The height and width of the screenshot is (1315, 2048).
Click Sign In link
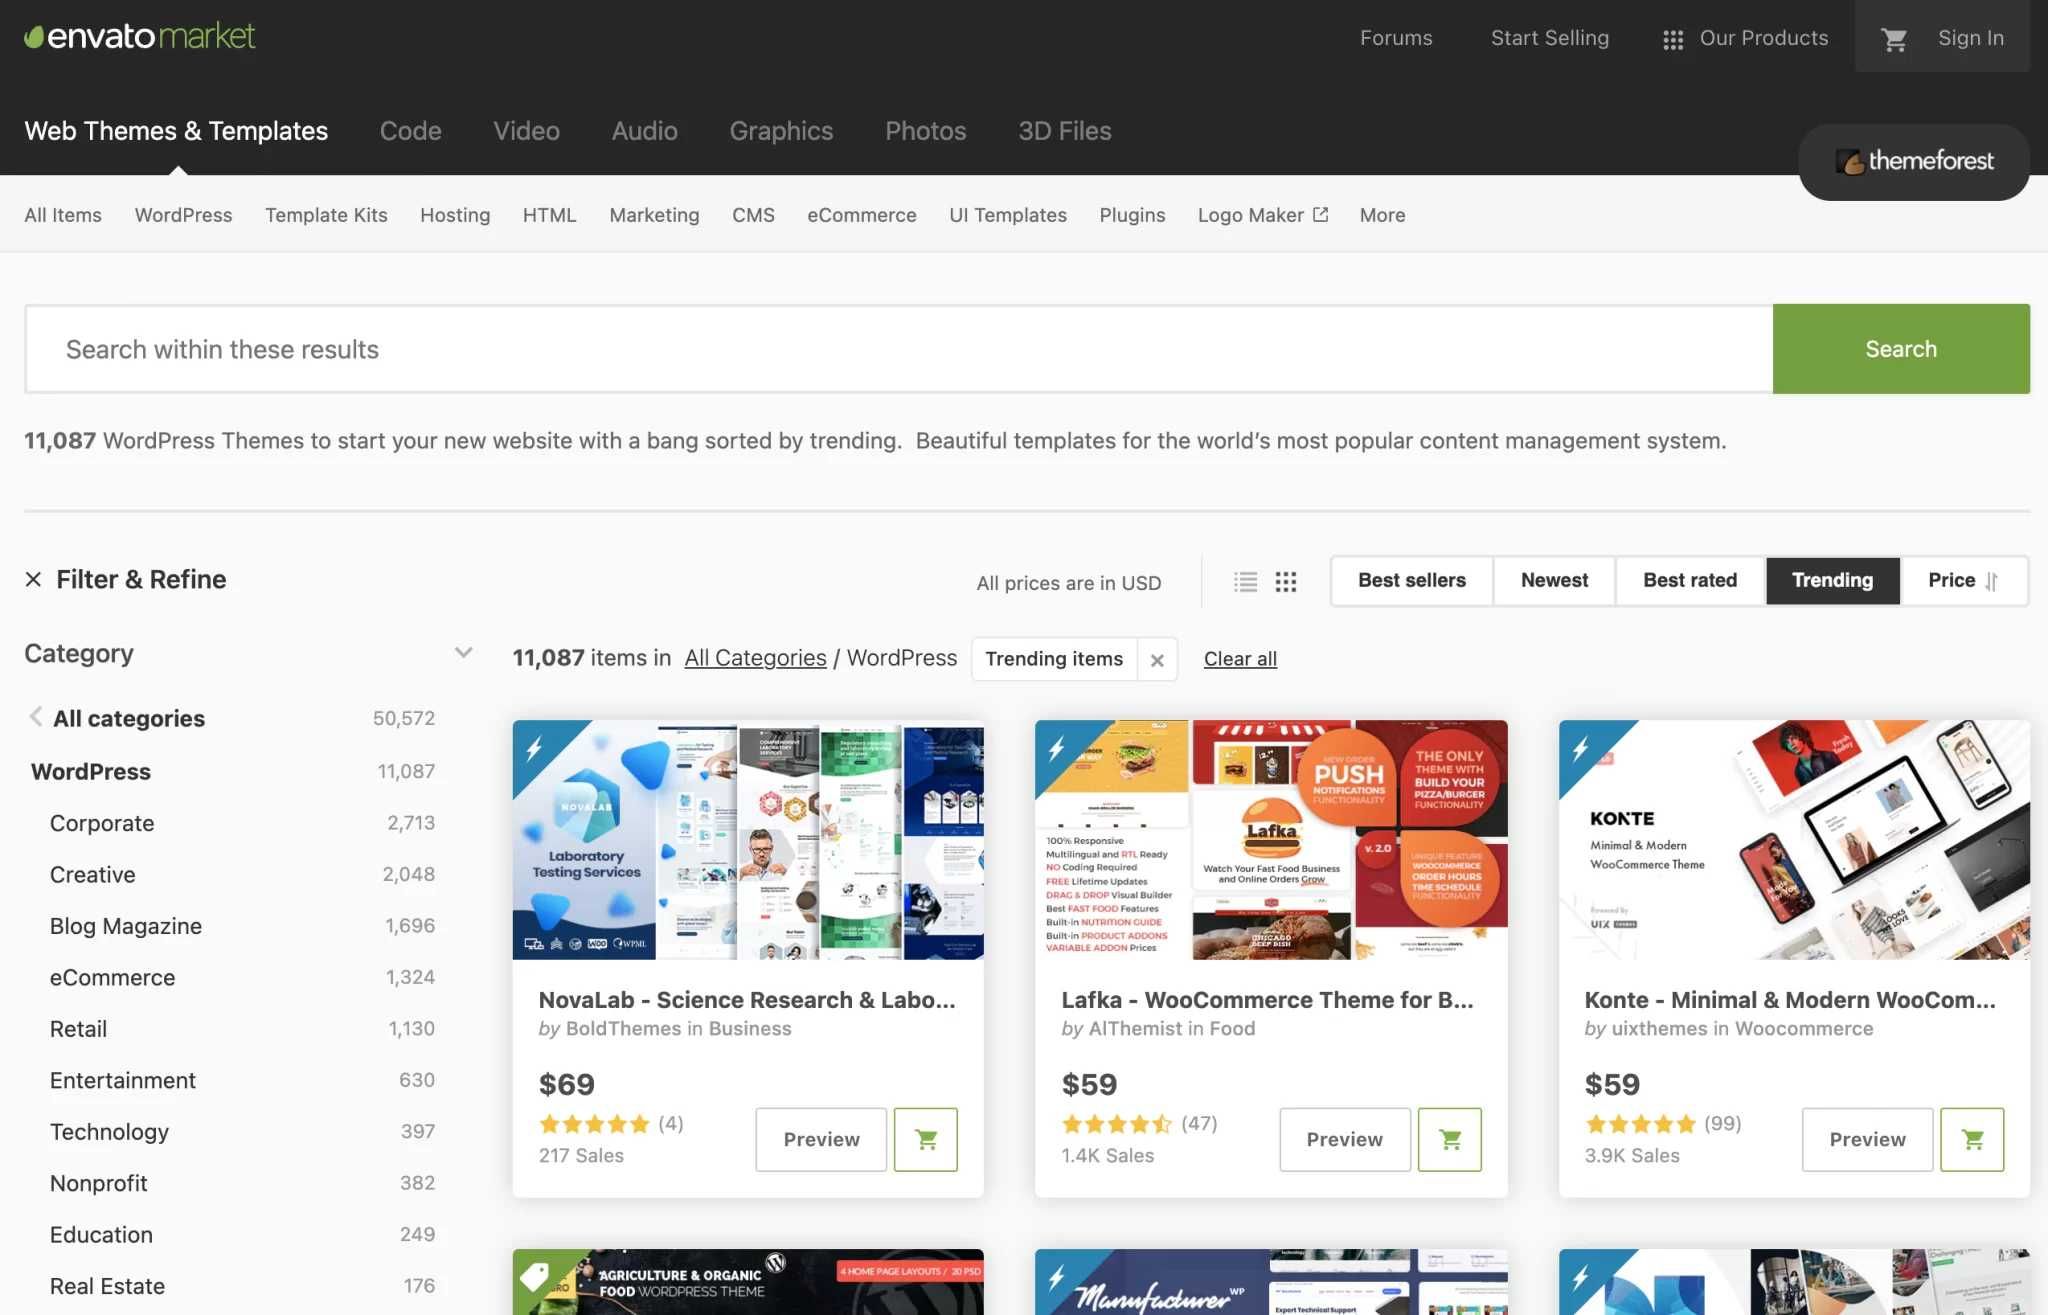pos(1970,38)
